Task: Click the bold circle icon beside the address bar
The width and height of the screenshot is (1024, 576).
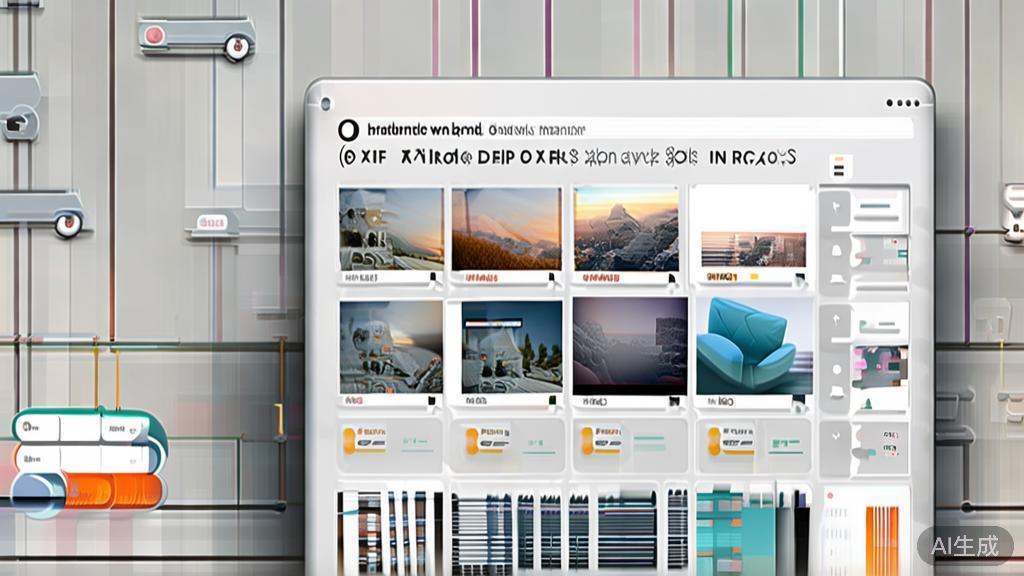Action: [349, 131]
